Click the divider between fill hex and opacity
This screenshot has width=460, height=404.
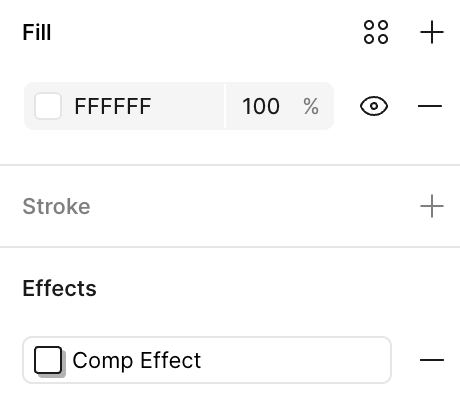pyautogui.click(x=225, y=106)
